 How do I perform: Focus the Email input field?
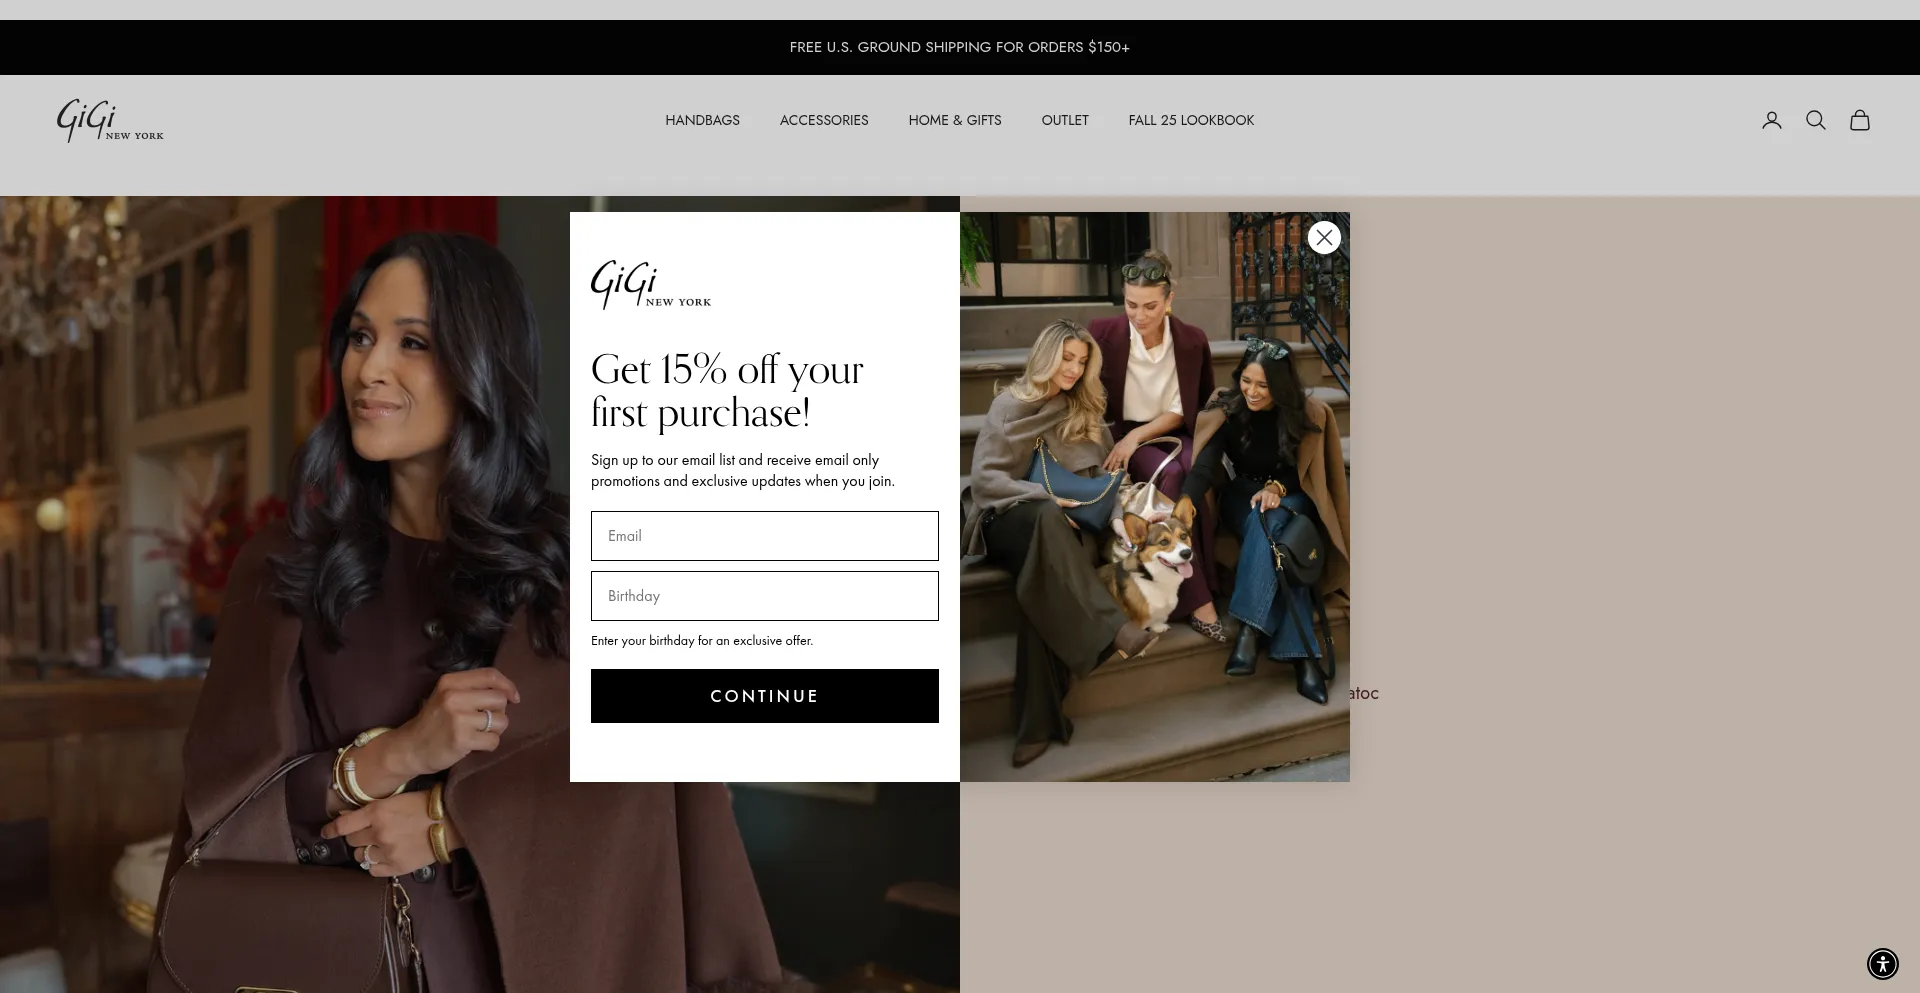pyautogui.click(x=764, y=536)
